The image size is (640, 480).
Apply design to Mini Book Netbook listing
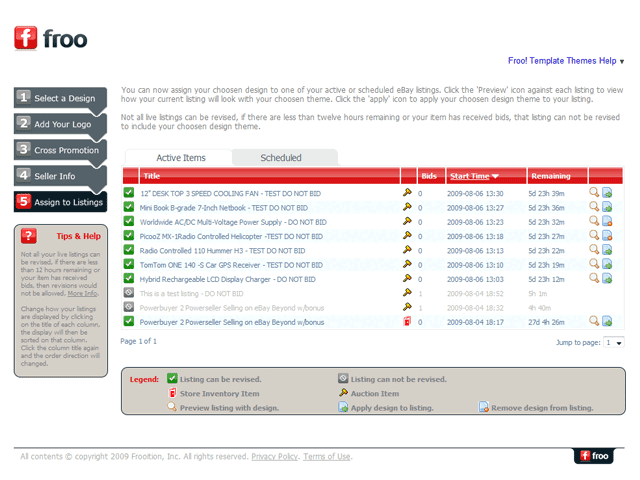click(607, 207)
